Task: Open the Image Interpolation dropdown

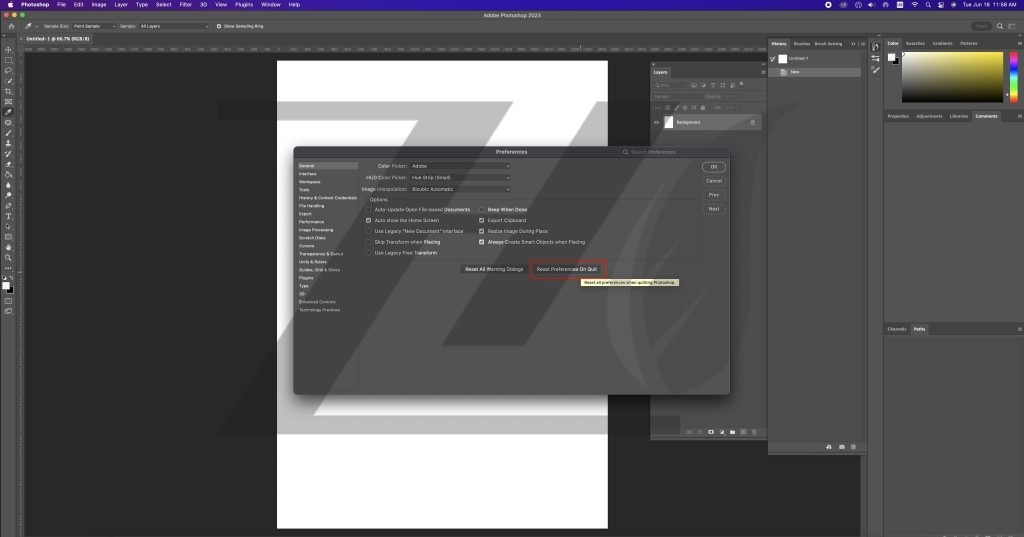Action: coord(460,189)
